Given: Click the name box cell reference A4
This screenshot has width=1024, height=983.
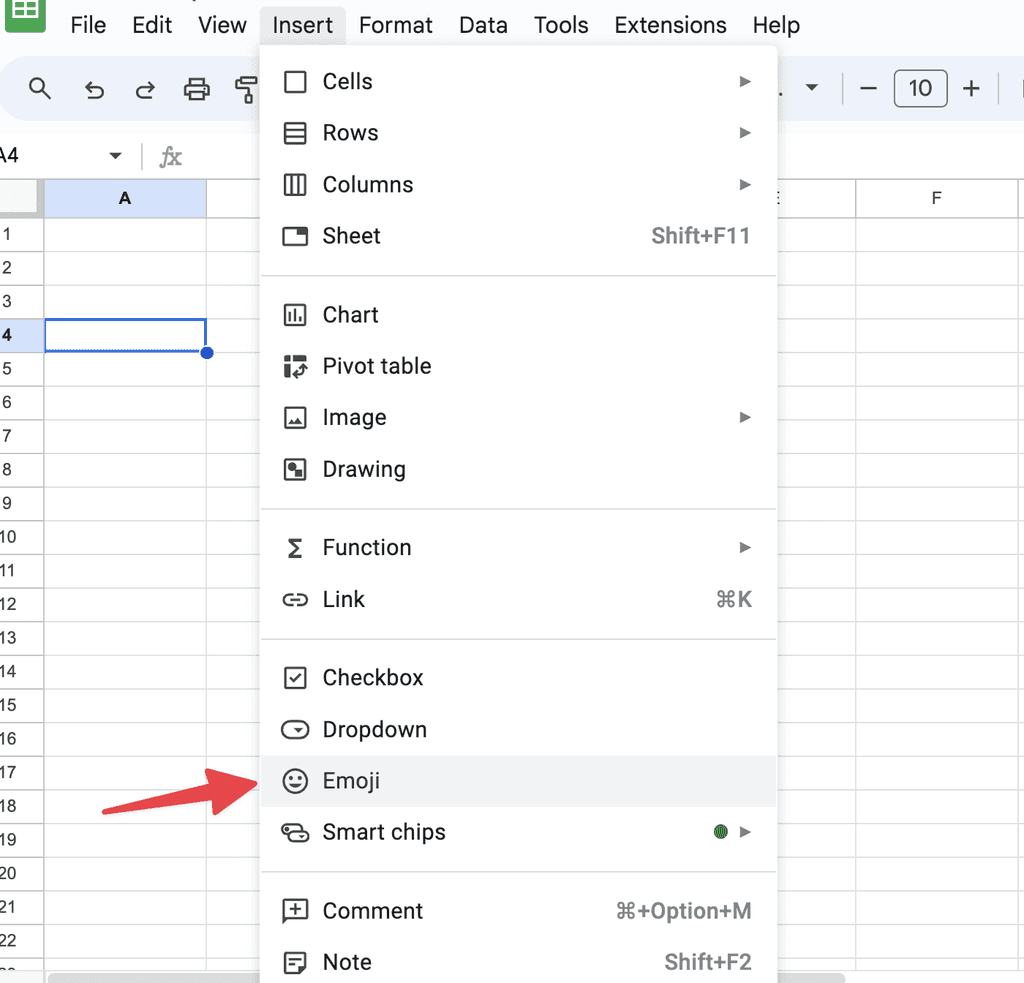Looking at the screenshot, I should coord(10,155).
